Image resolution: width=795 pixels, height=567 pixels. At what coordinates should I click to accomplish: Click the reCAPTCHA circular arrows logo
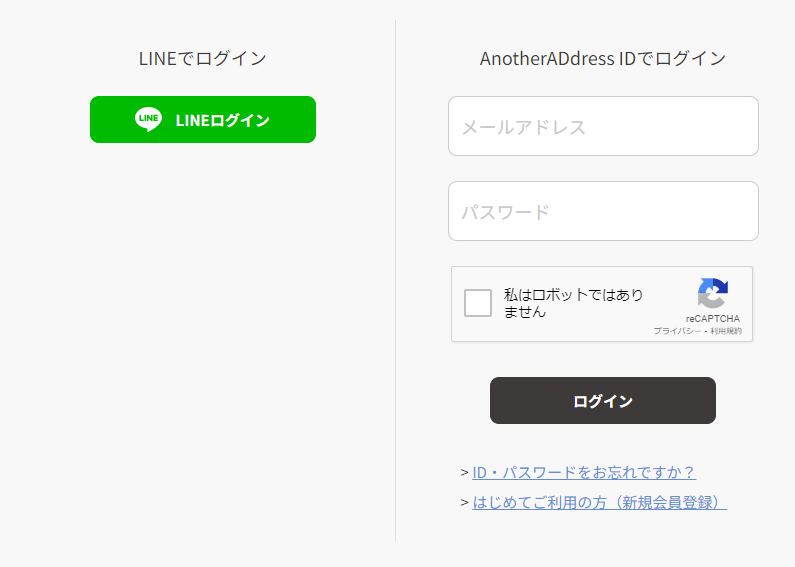[713, 293]
